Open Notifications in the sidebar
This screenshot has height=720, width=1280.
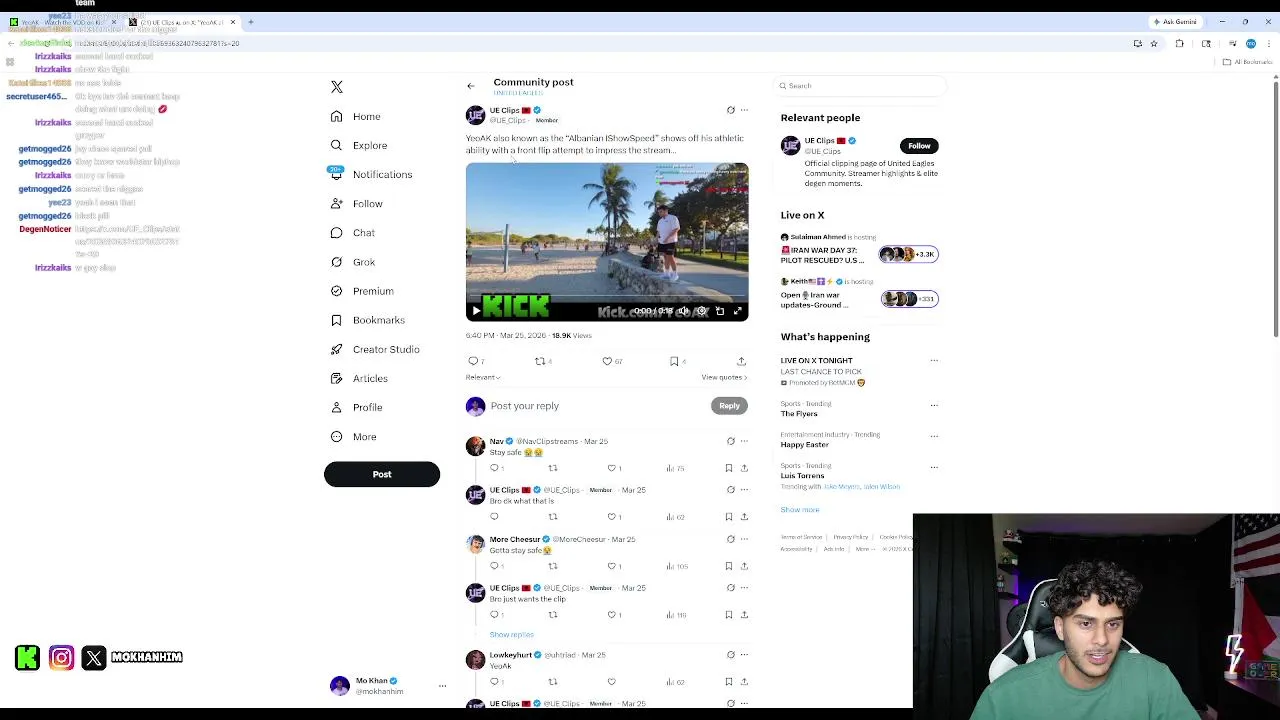click(x=370, y=175)
